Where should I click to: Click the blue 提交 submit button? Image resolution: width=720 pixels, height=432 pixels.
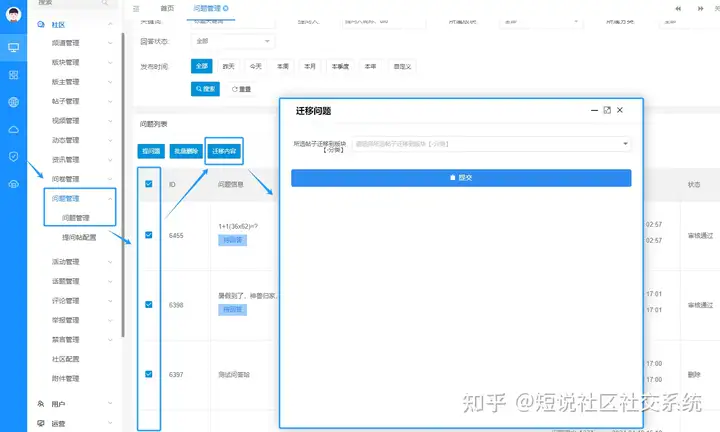pyautogui.click(x=461, y=178)
